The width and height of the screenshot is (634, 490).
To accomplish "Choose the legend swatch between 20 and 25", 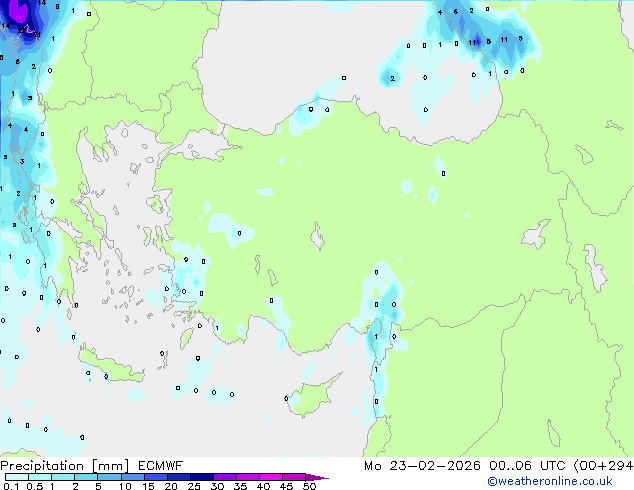I will coord(179,477).
